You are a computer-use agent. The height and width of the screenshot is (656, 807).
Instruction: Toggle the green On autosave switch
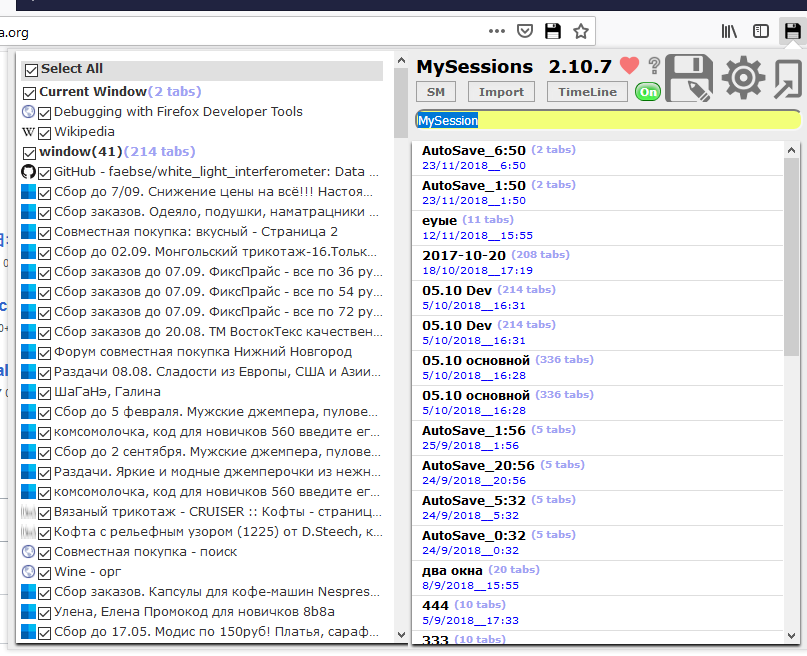[648, 92]
